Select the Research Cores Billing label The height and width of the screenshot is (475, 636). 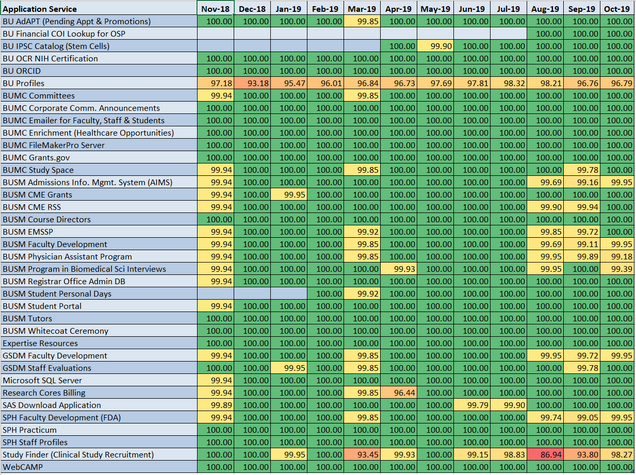tap(99, 393)
